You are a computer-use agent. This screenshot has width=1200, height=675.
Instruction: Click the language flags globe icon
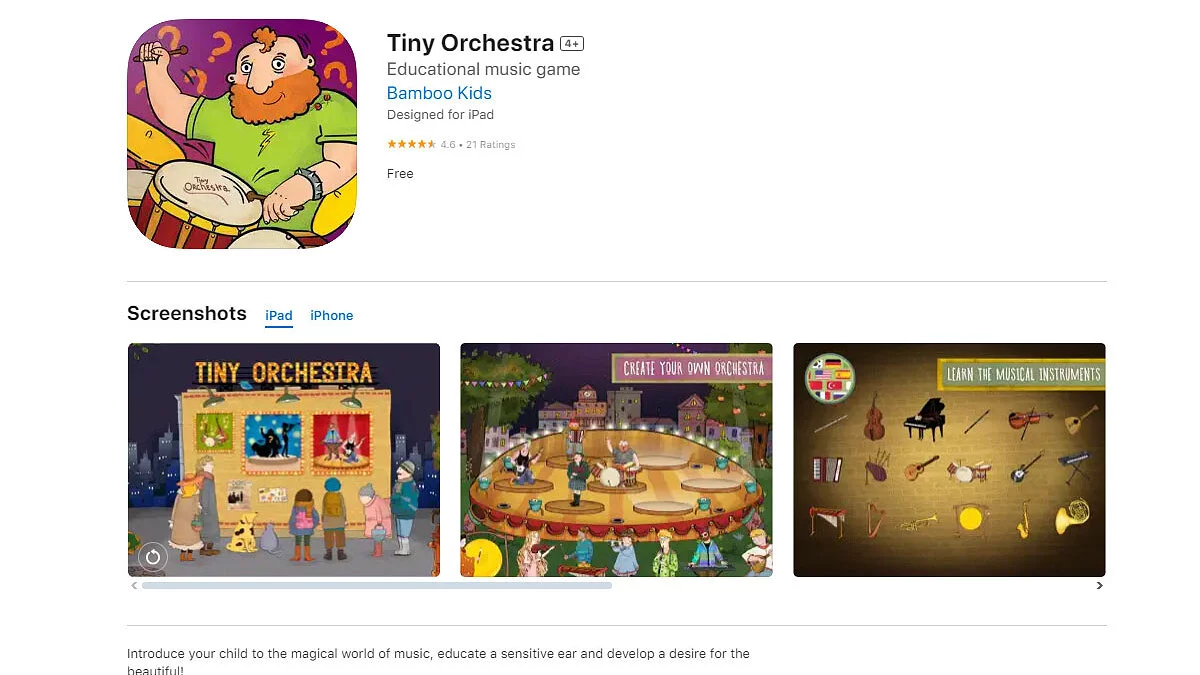[831, 379]
